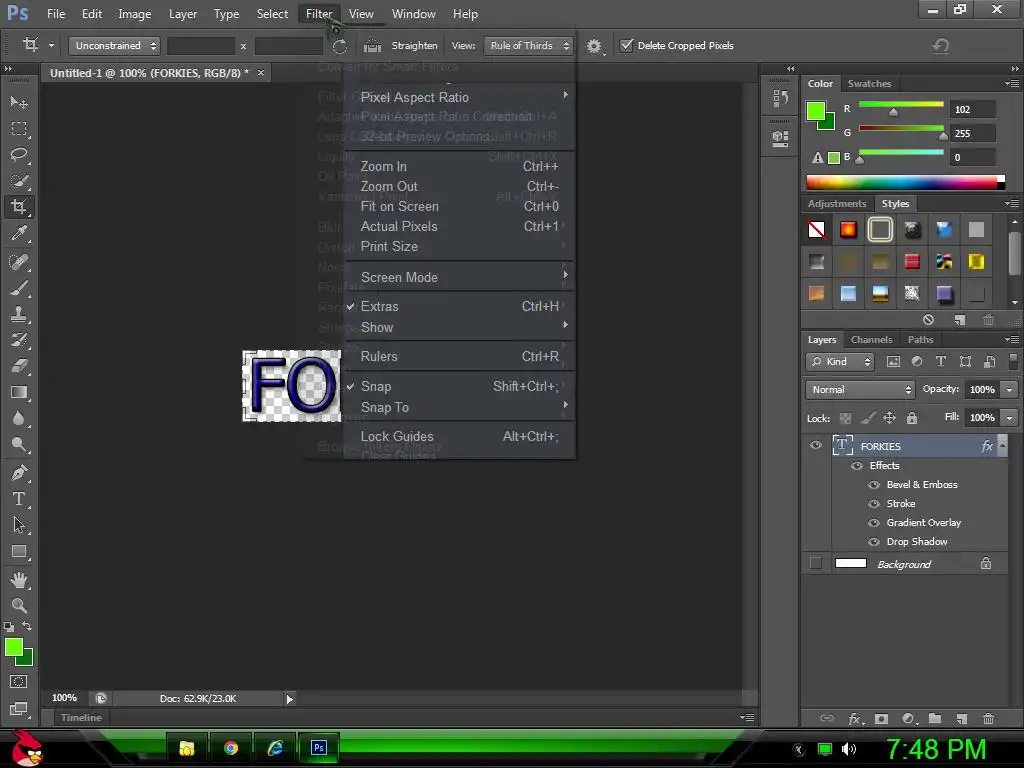Click the Straighten level icon

tap(372, 46)
